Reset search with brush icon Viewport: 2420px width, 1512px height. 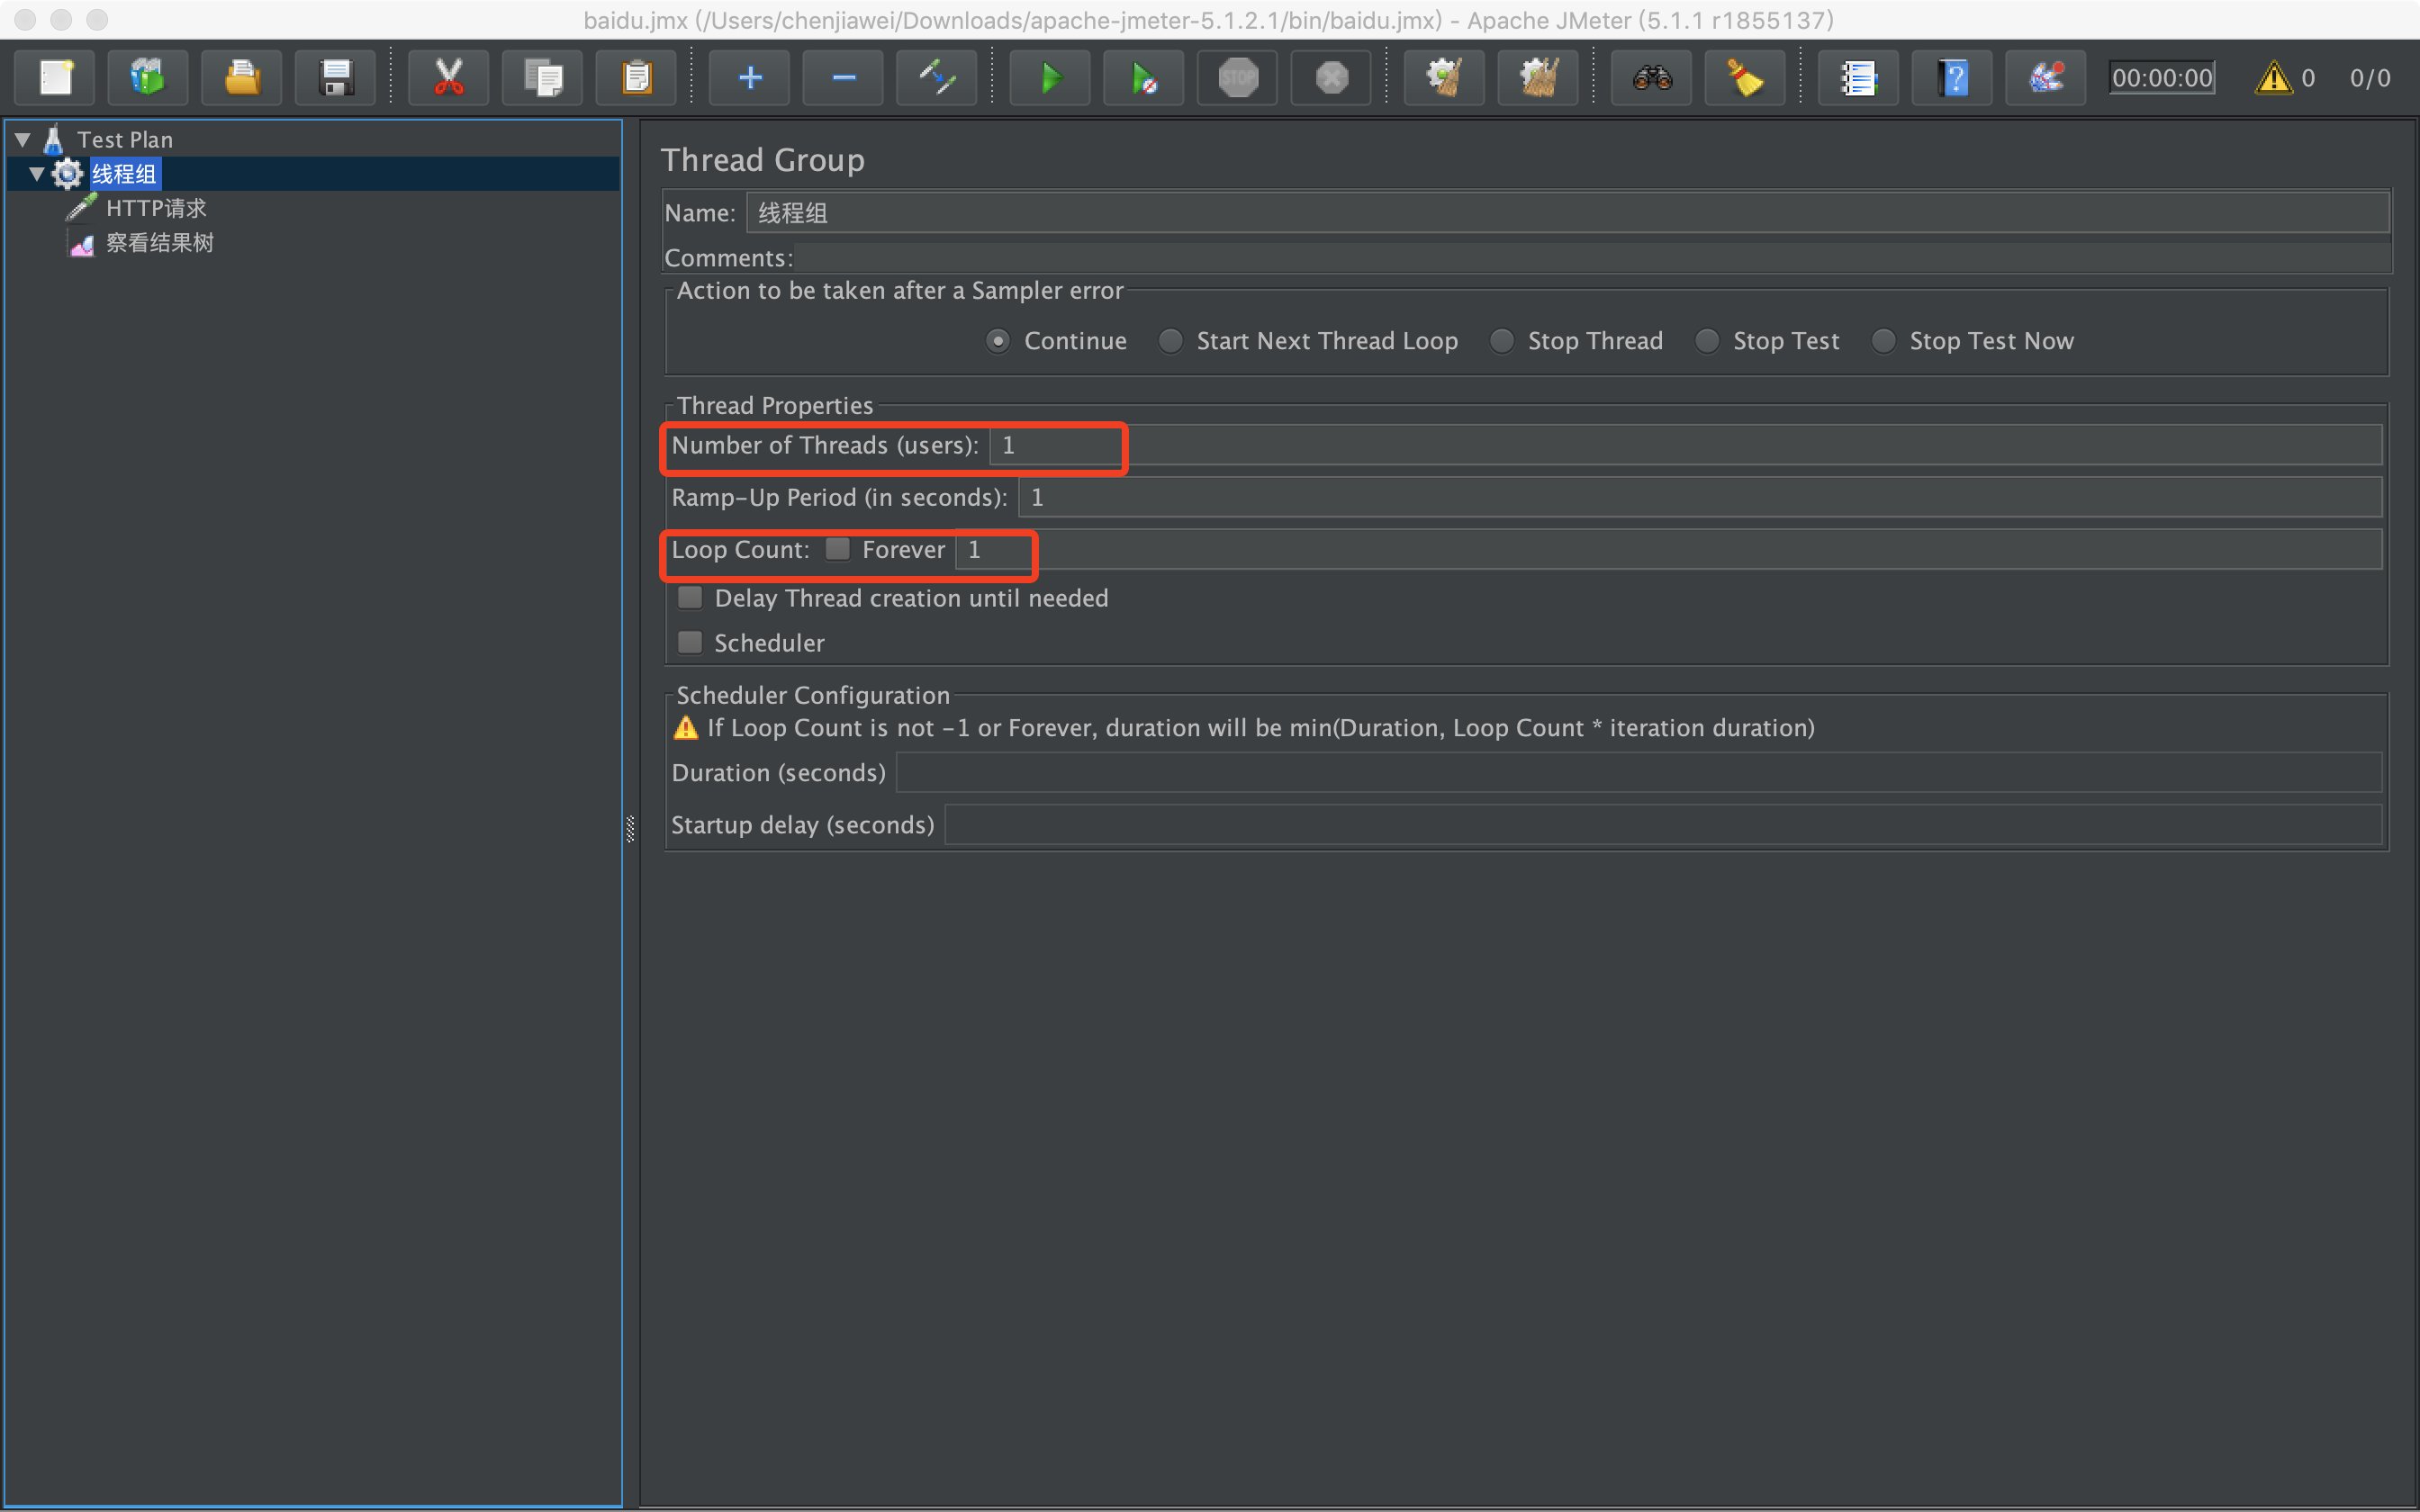(x=1746, y=78)
